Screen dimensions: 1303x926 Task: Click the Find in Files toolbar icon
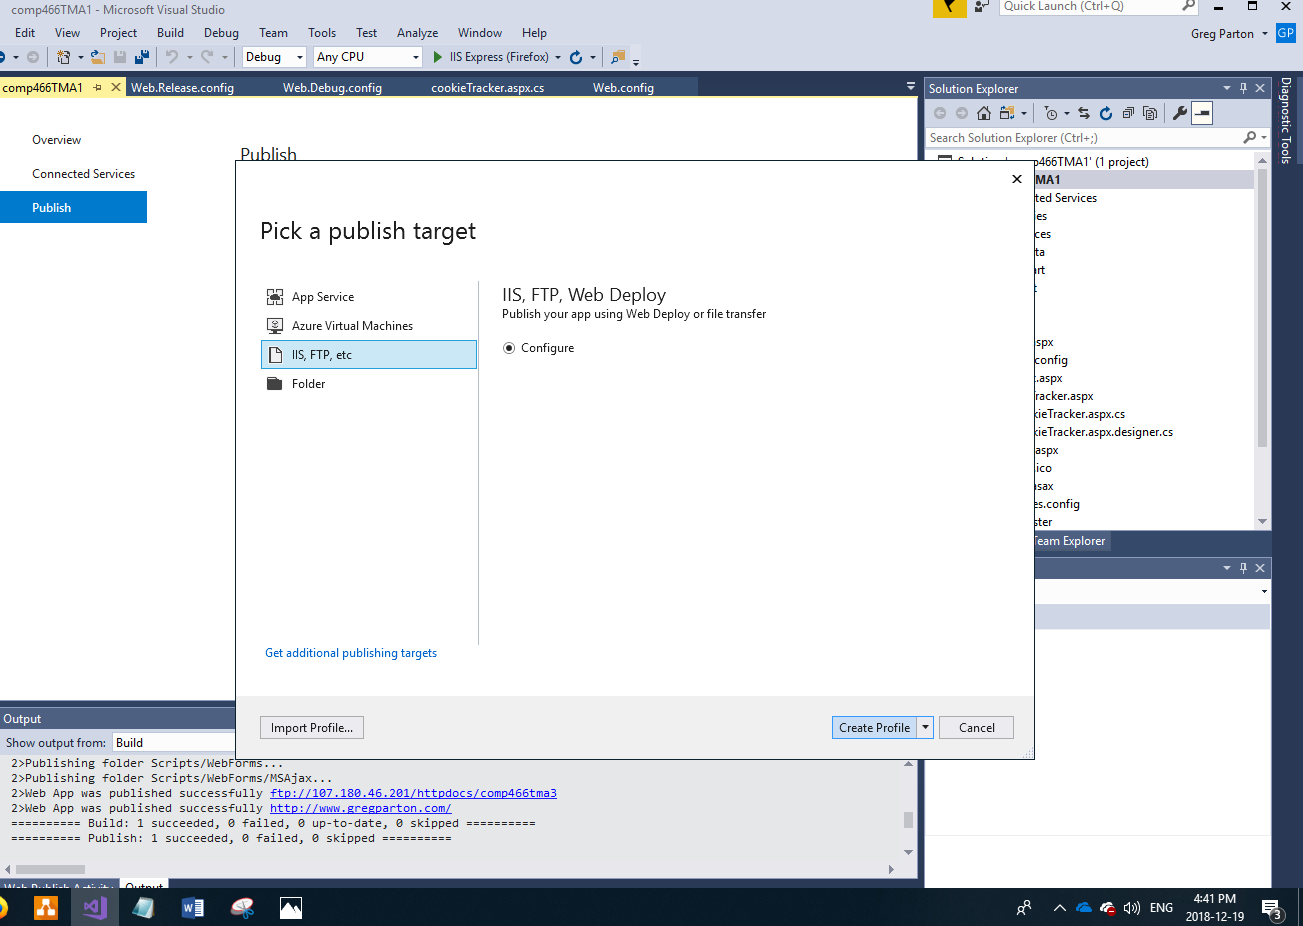tap(618, 57)
